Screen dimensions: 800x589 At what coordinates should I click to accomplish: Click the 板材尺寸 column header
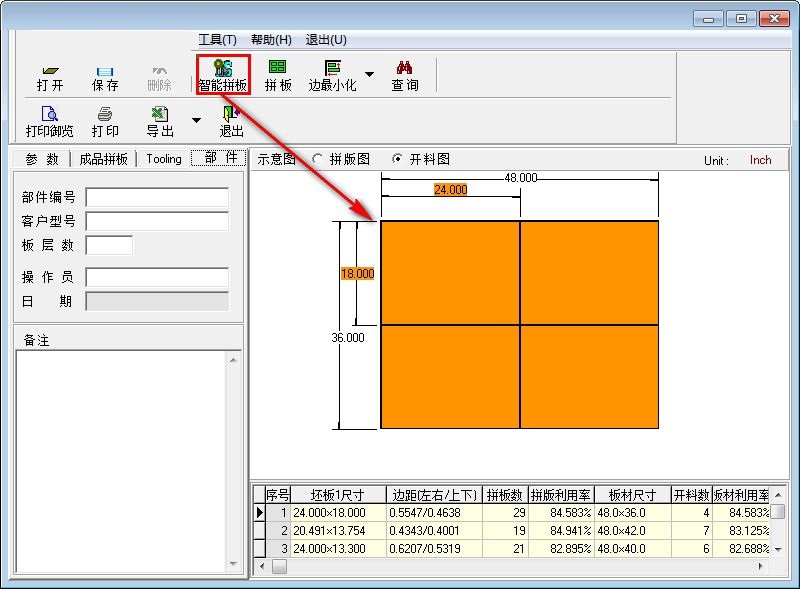pyautogui.click(x=633, y=495)
